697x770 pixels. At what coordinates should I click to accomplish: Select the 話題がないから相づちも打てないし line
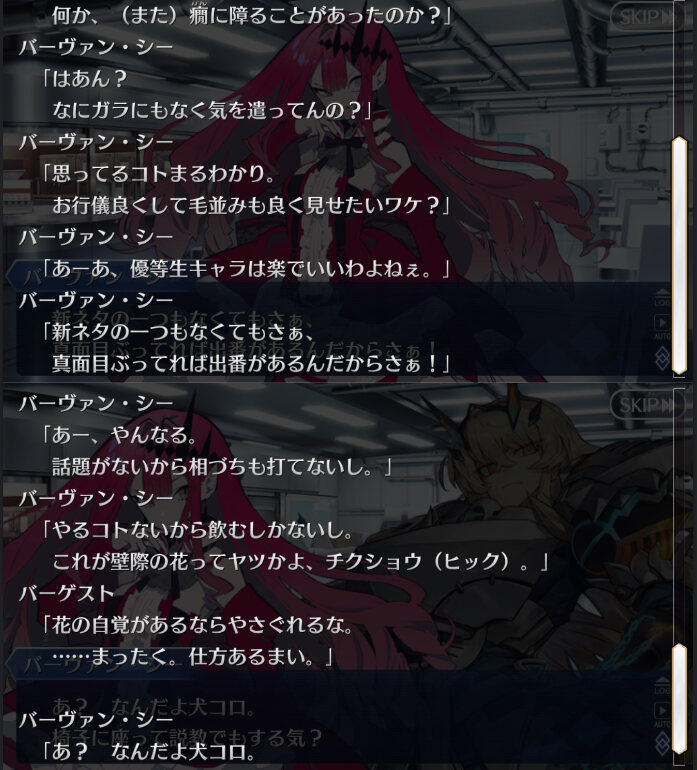point(222,467)
